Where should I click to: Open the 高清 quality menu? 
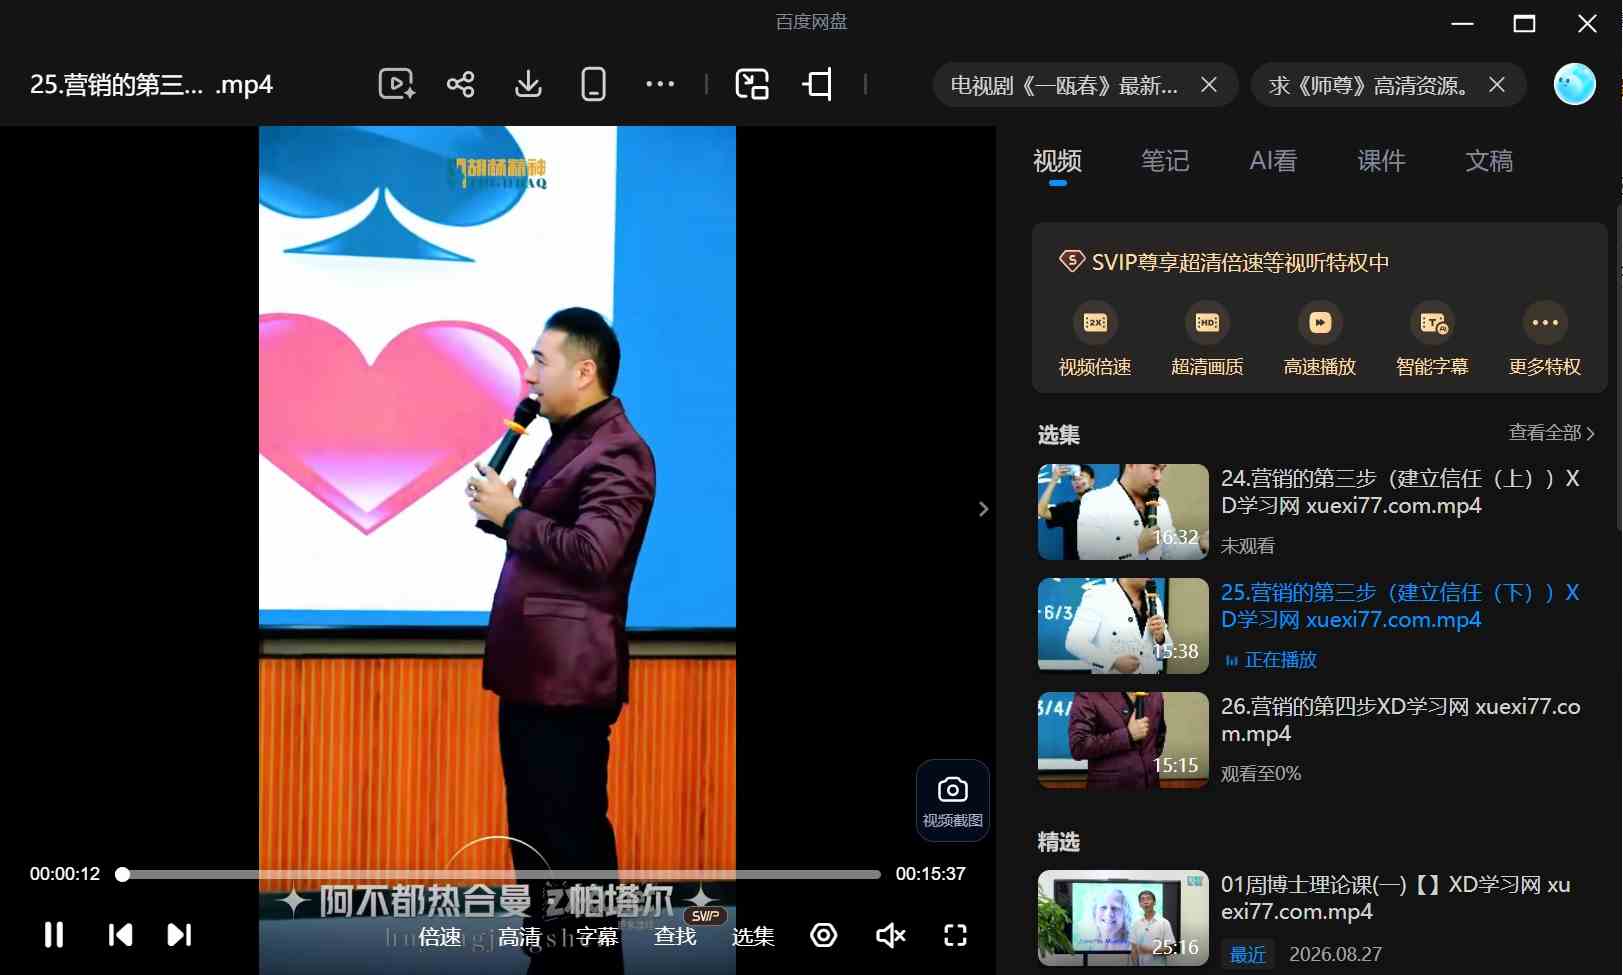click(x=519, y=936)
